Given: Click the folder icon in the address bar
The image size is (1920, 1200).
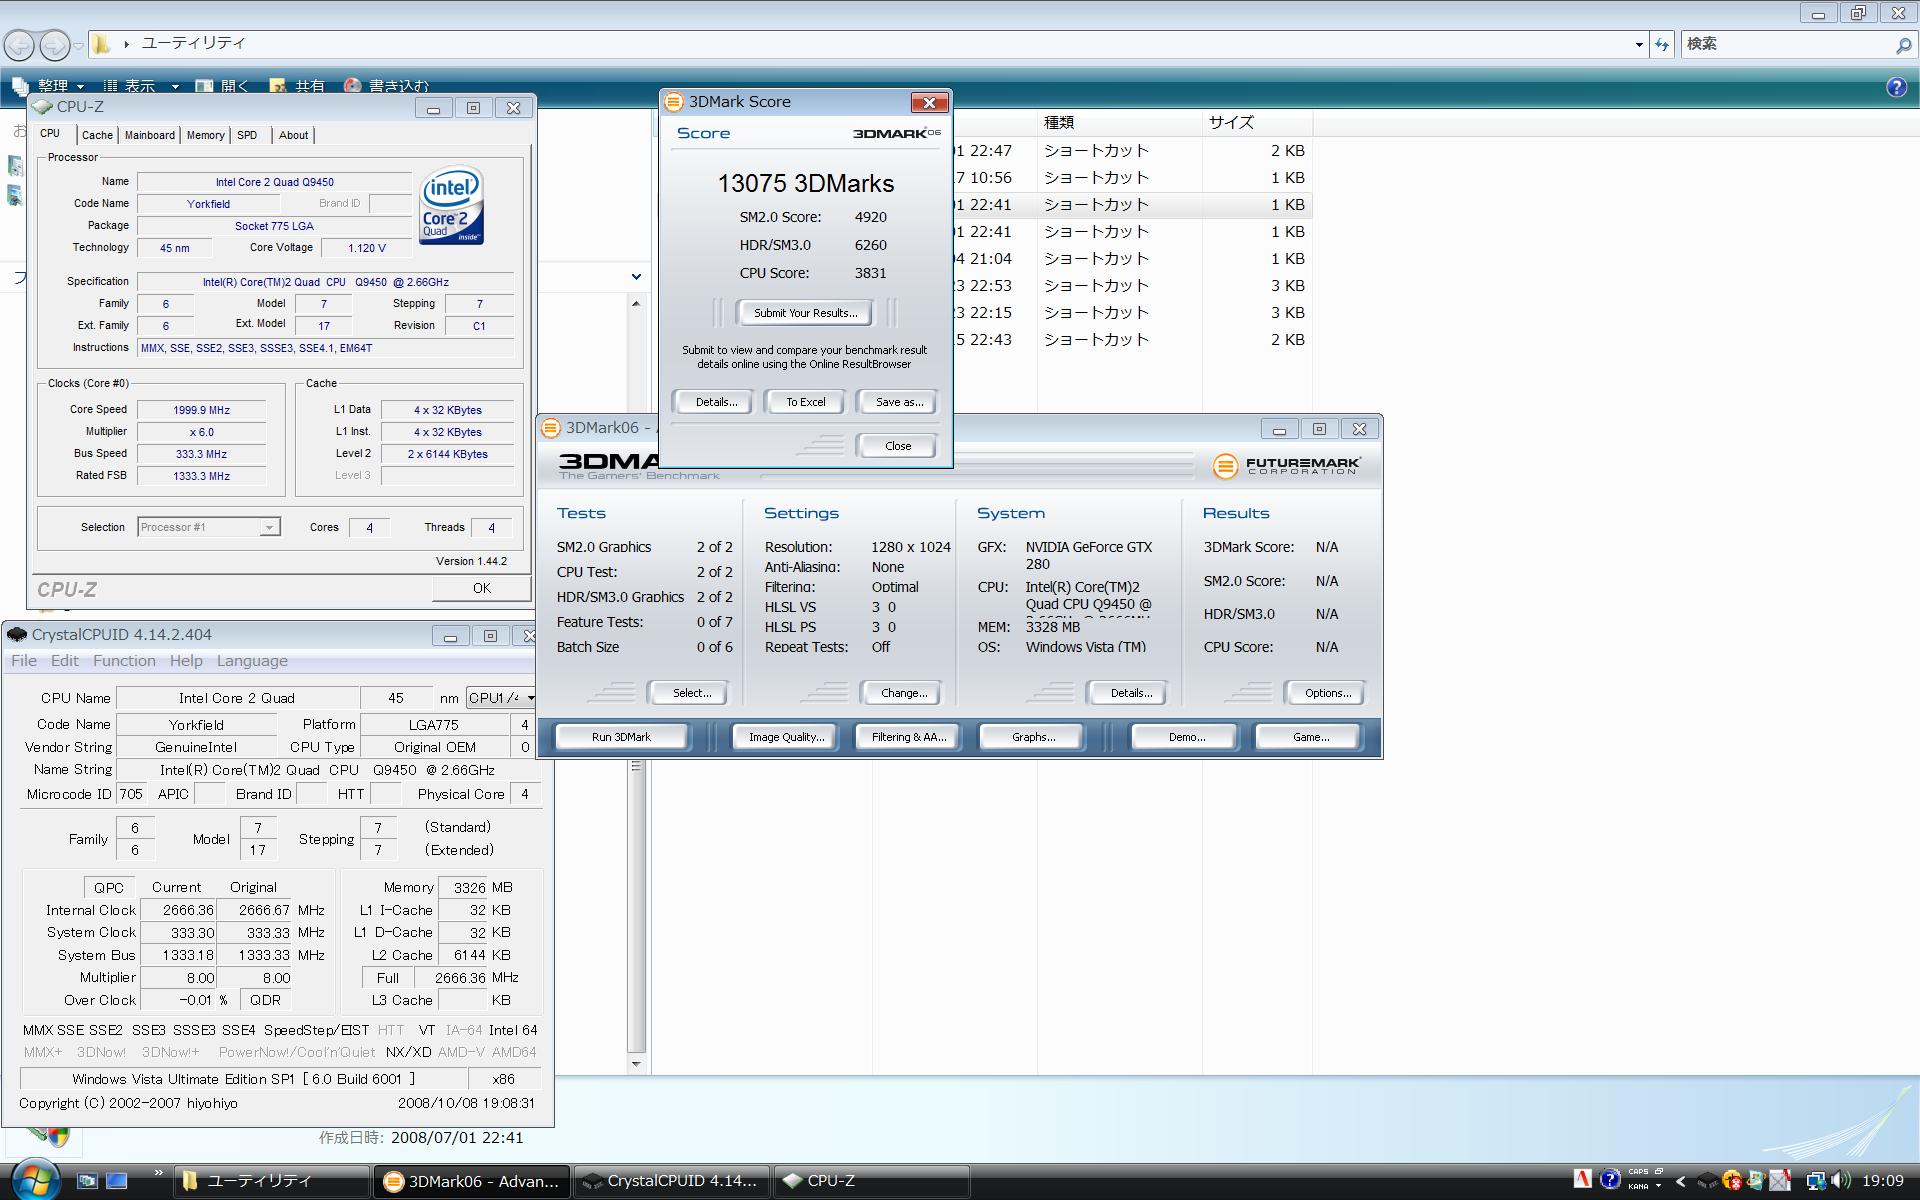Looking at the screenshot, I should (x=101, y=43).
